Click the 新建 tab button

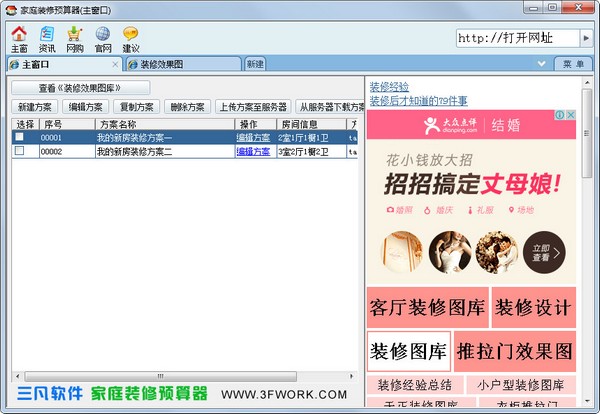pyautogui.click(x=255, y=64)
